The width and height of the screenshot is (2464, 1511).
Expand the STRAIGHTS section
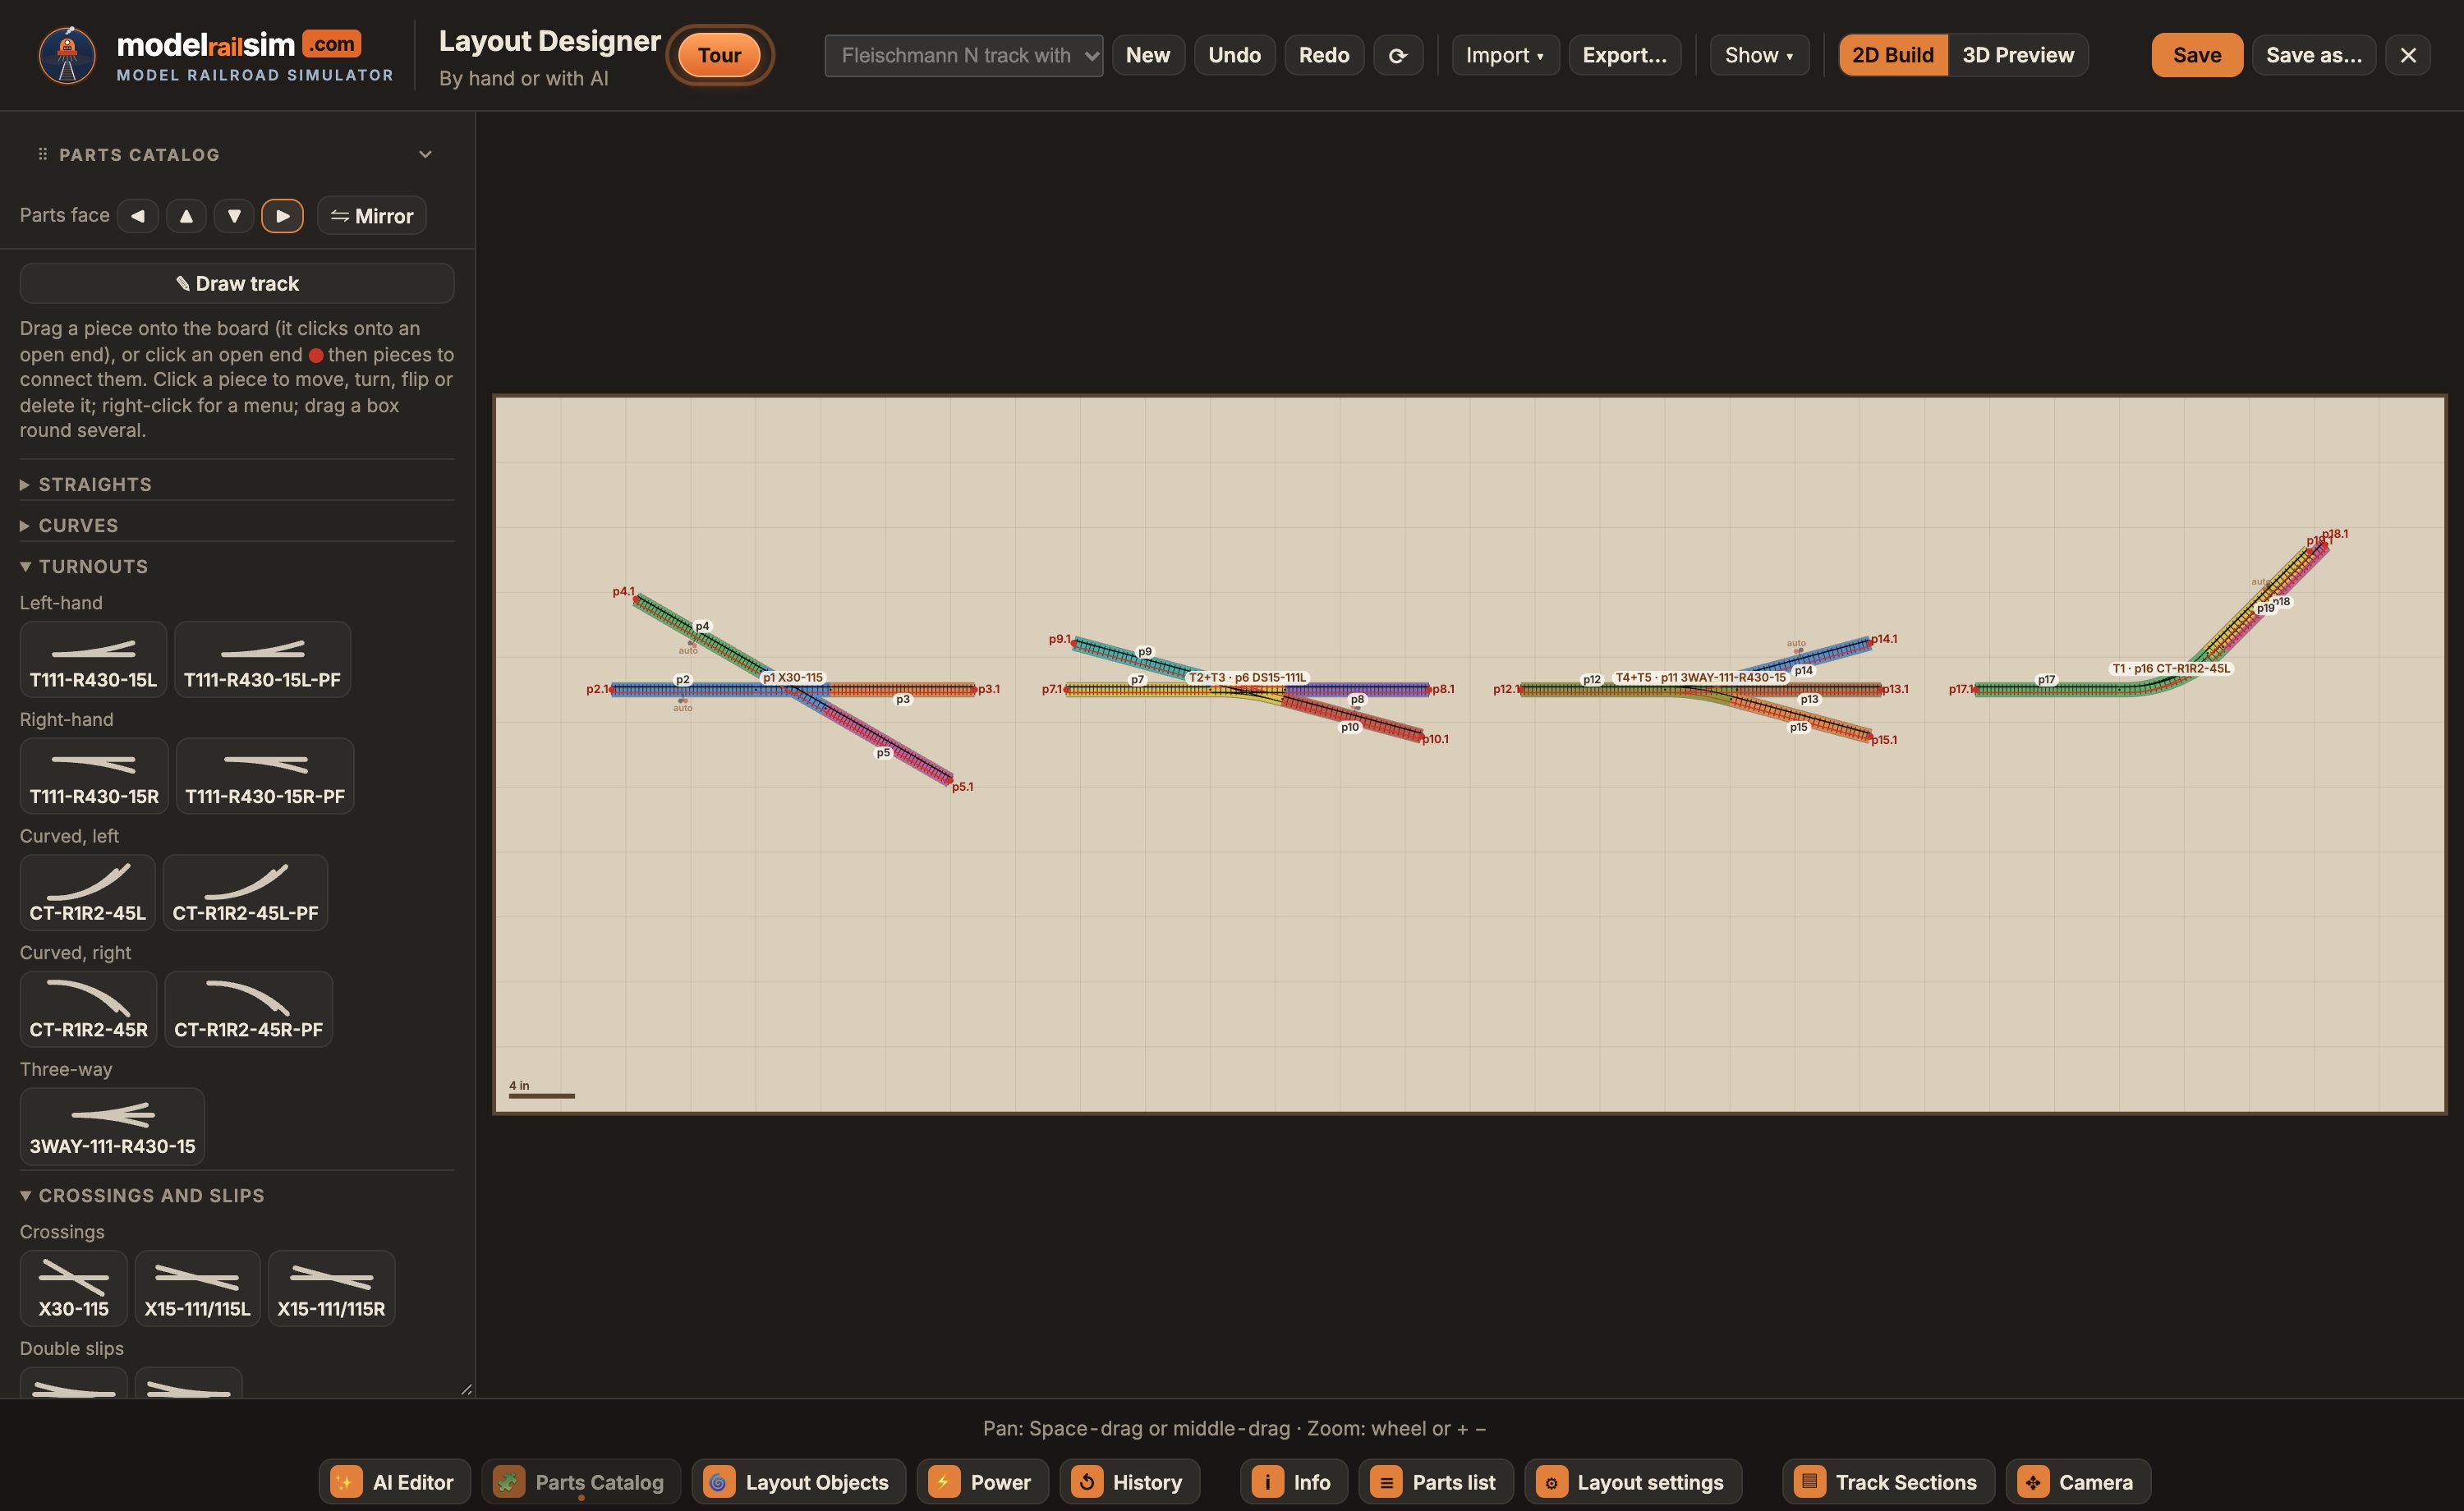(237, 484)
